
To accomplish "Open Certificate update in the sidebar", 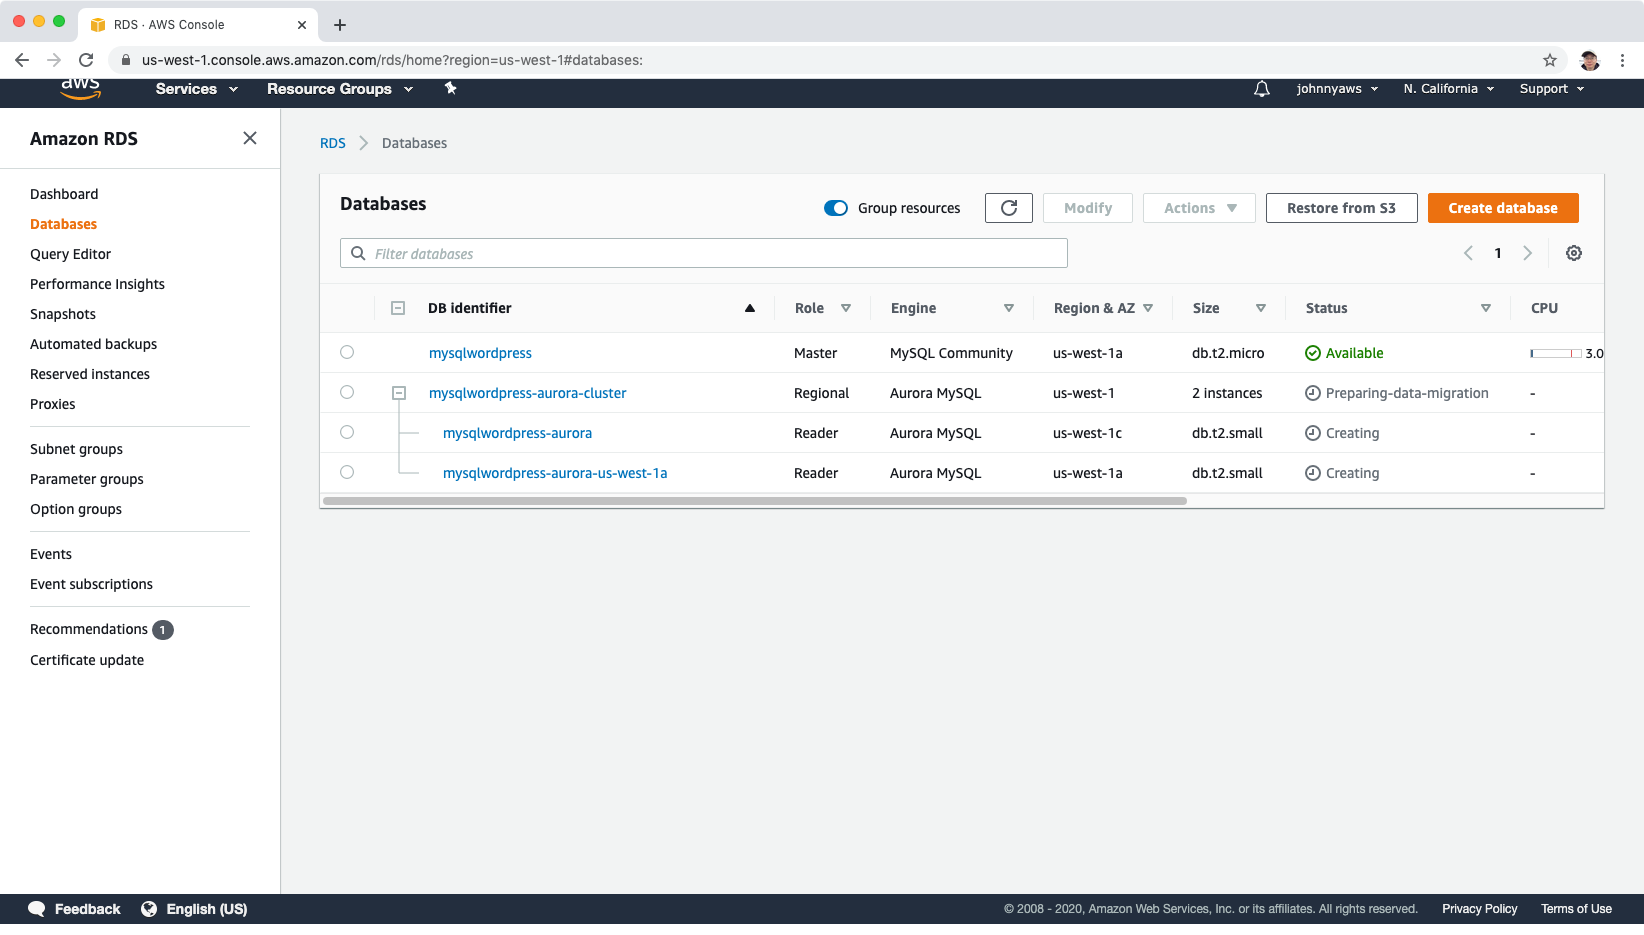I will coord(87,660).
